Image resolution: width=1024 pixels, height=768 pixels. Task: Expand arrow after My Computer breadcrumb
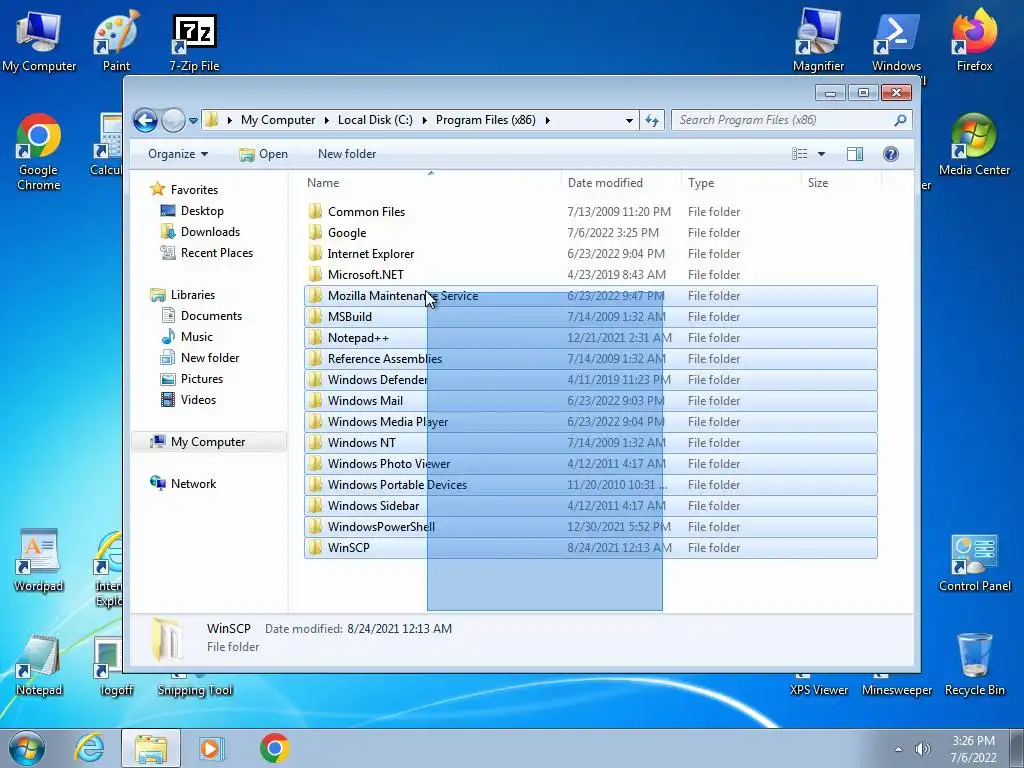point(327,120)
